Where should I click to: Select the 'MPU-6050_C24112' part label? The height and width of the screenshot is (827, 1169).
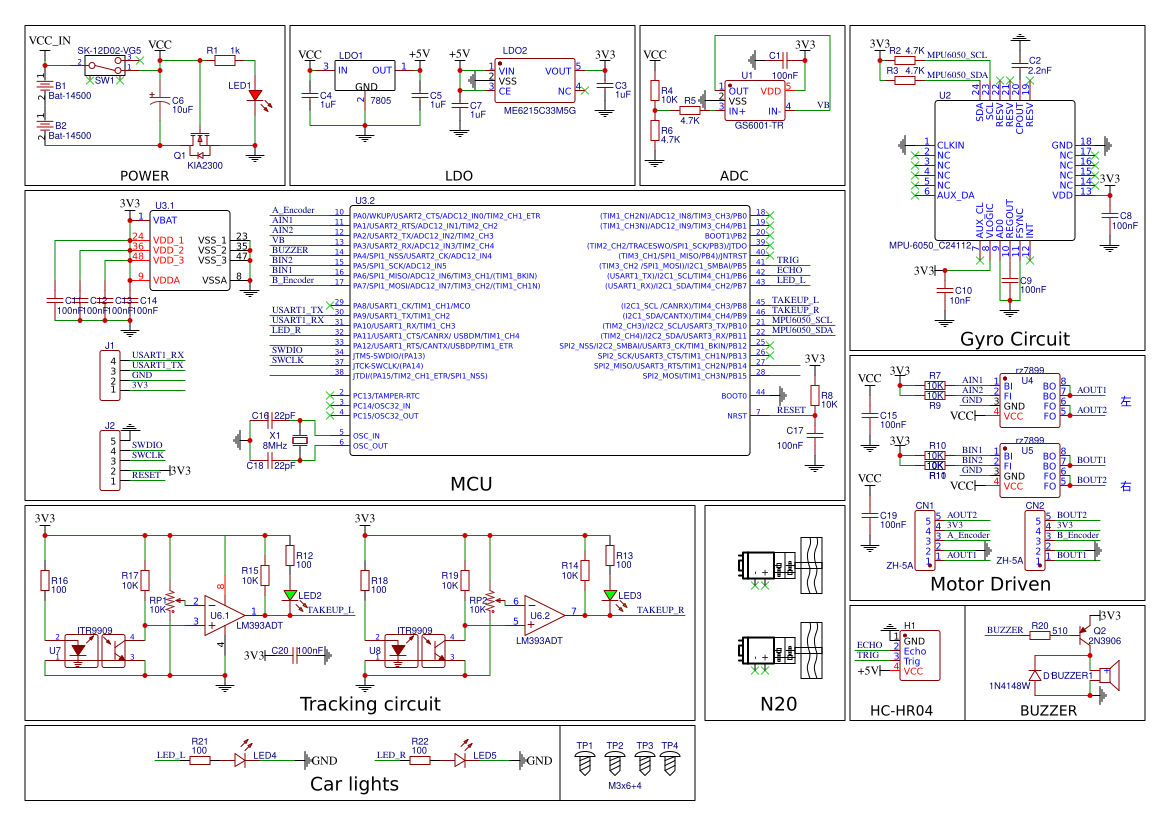click(x=930, y=245)
